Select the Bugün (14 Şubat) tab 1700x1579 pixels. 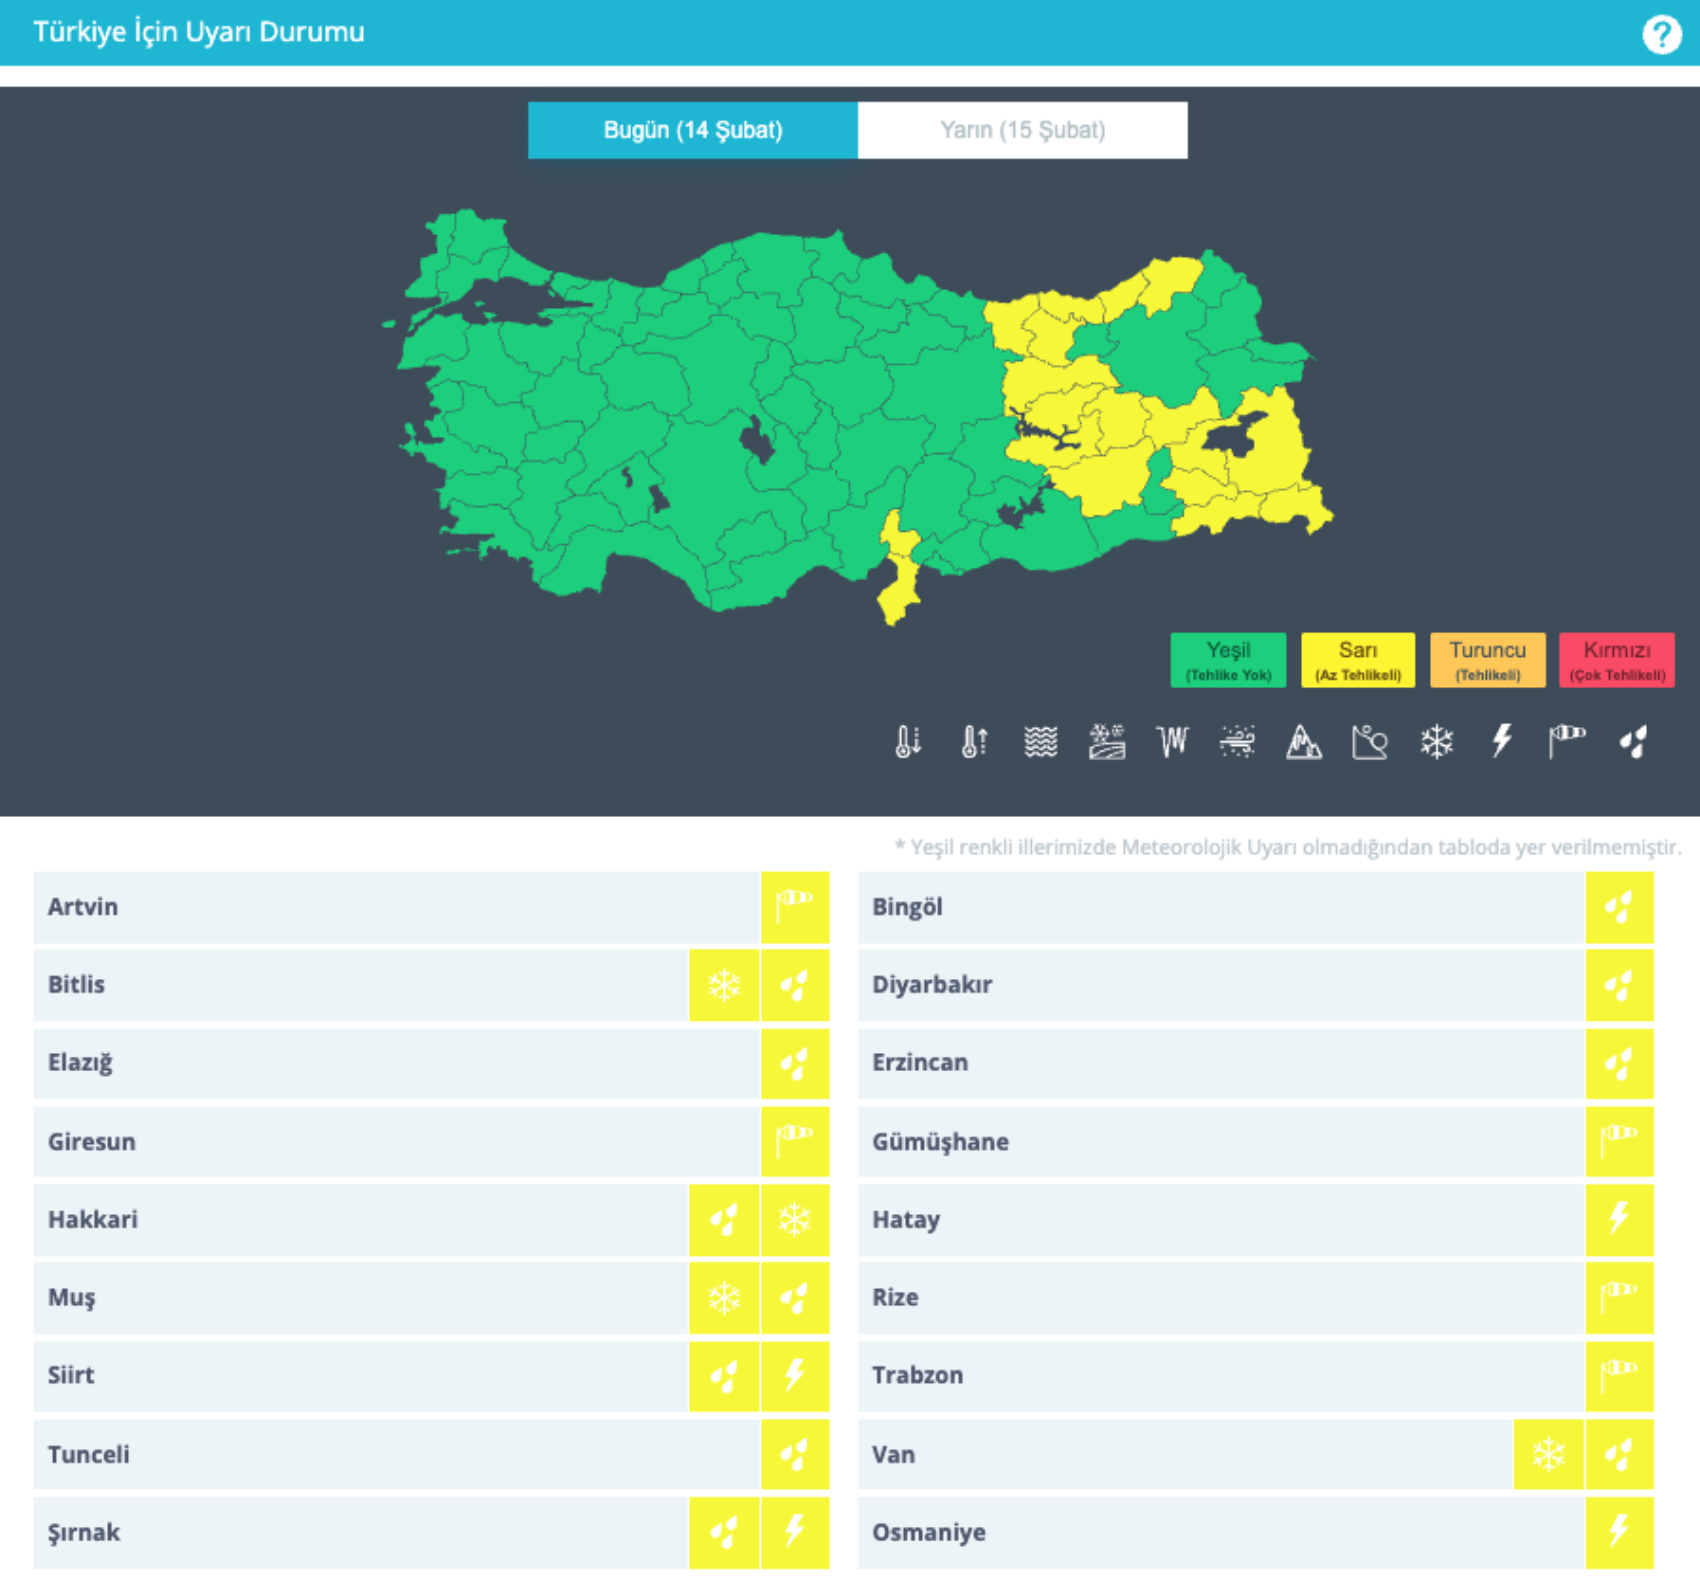click(x=692, y=130)
